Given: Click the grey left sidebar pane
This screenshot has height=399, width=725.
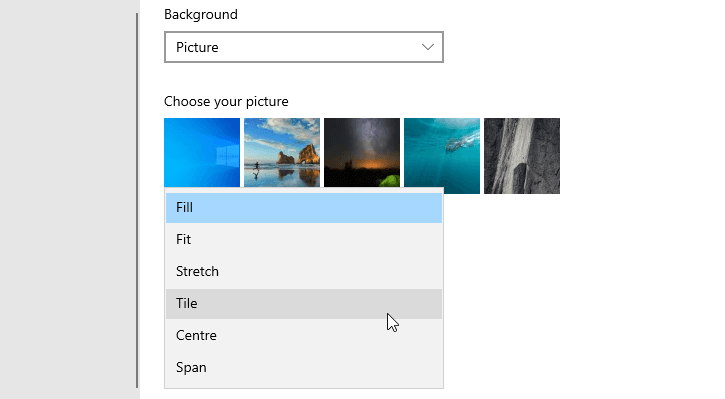Looking at the screenshot, I should coord(67,199).
